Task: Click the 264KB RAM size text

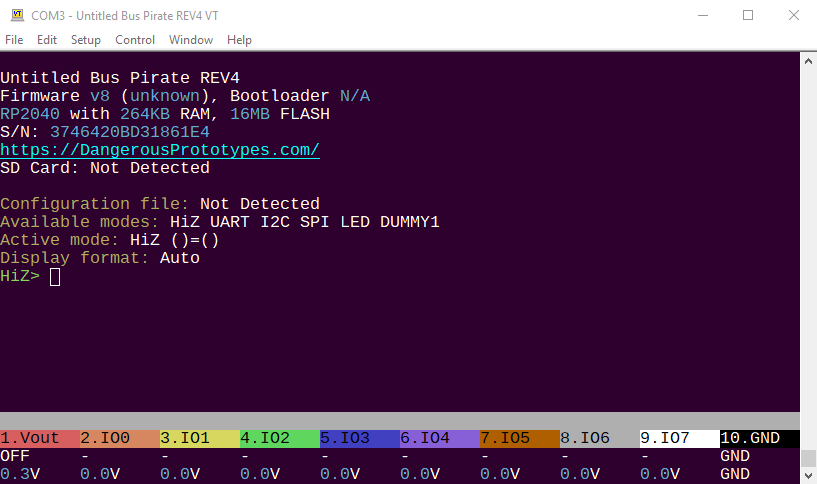Action: (145, 114)
